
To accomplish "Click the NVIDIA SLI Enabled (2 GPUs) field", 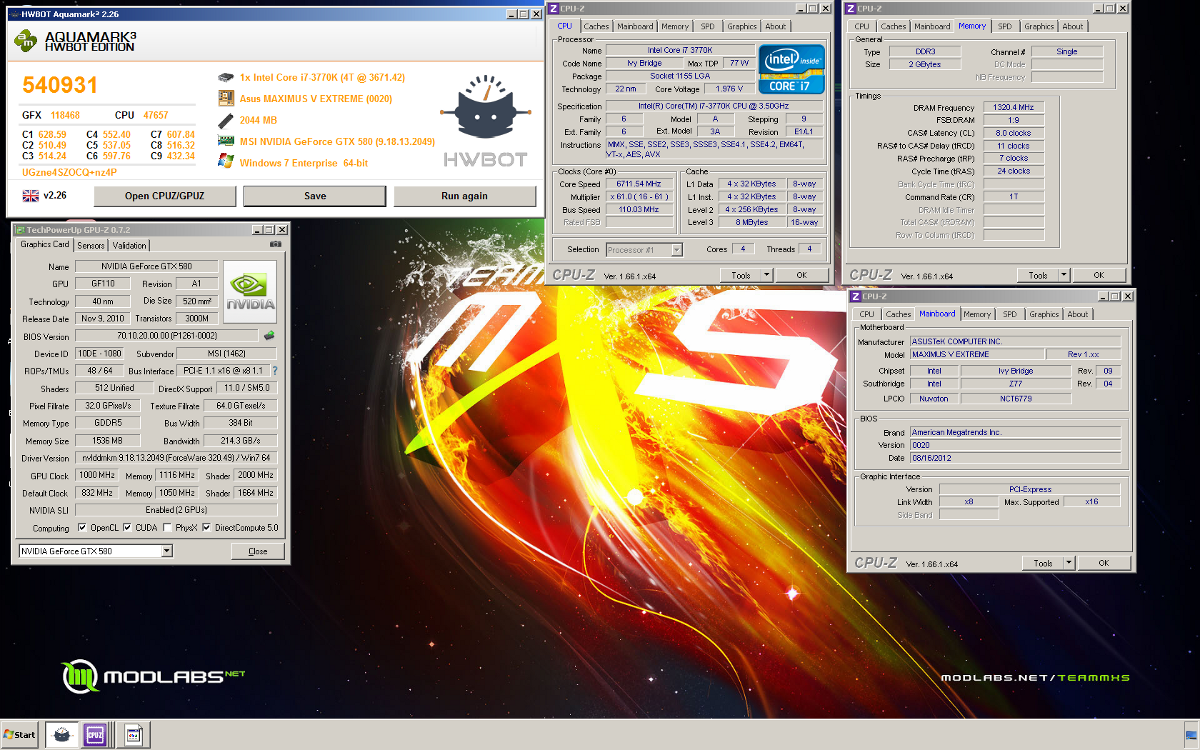I will [175, 510].
